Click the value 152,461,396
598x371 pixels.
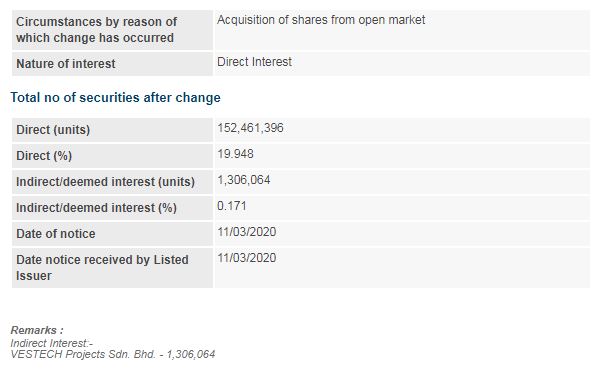pyautogui.click(x=251, y=128)
